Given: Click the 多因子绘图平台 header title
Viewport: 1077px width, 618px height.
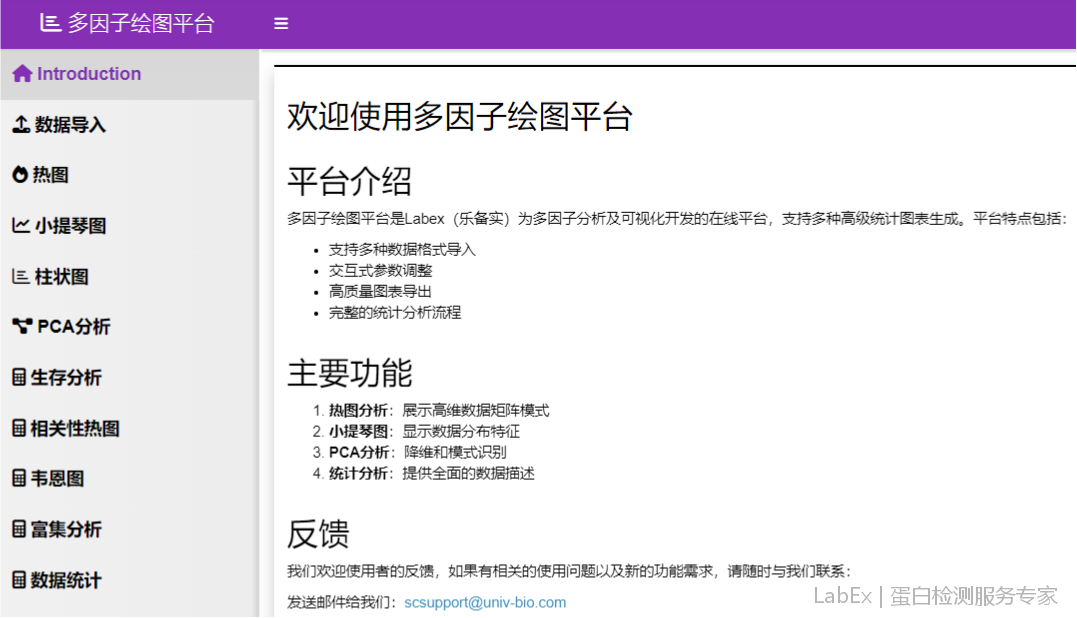Looking at the screenshot, I should [x=140, y=23].
